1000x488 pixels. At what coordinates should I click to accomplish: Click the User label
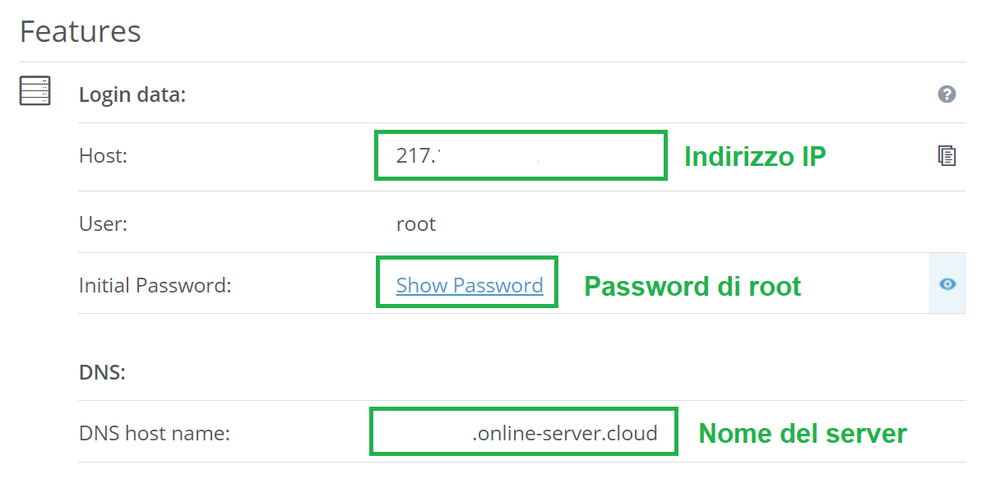(x=103, y=225)
